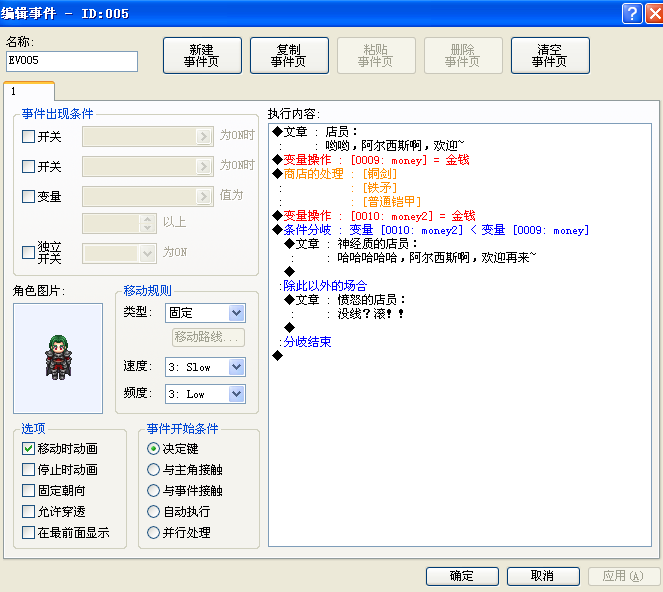Select event page tab 1
This screenshot has width=663, height=592.
coord(29,91)
